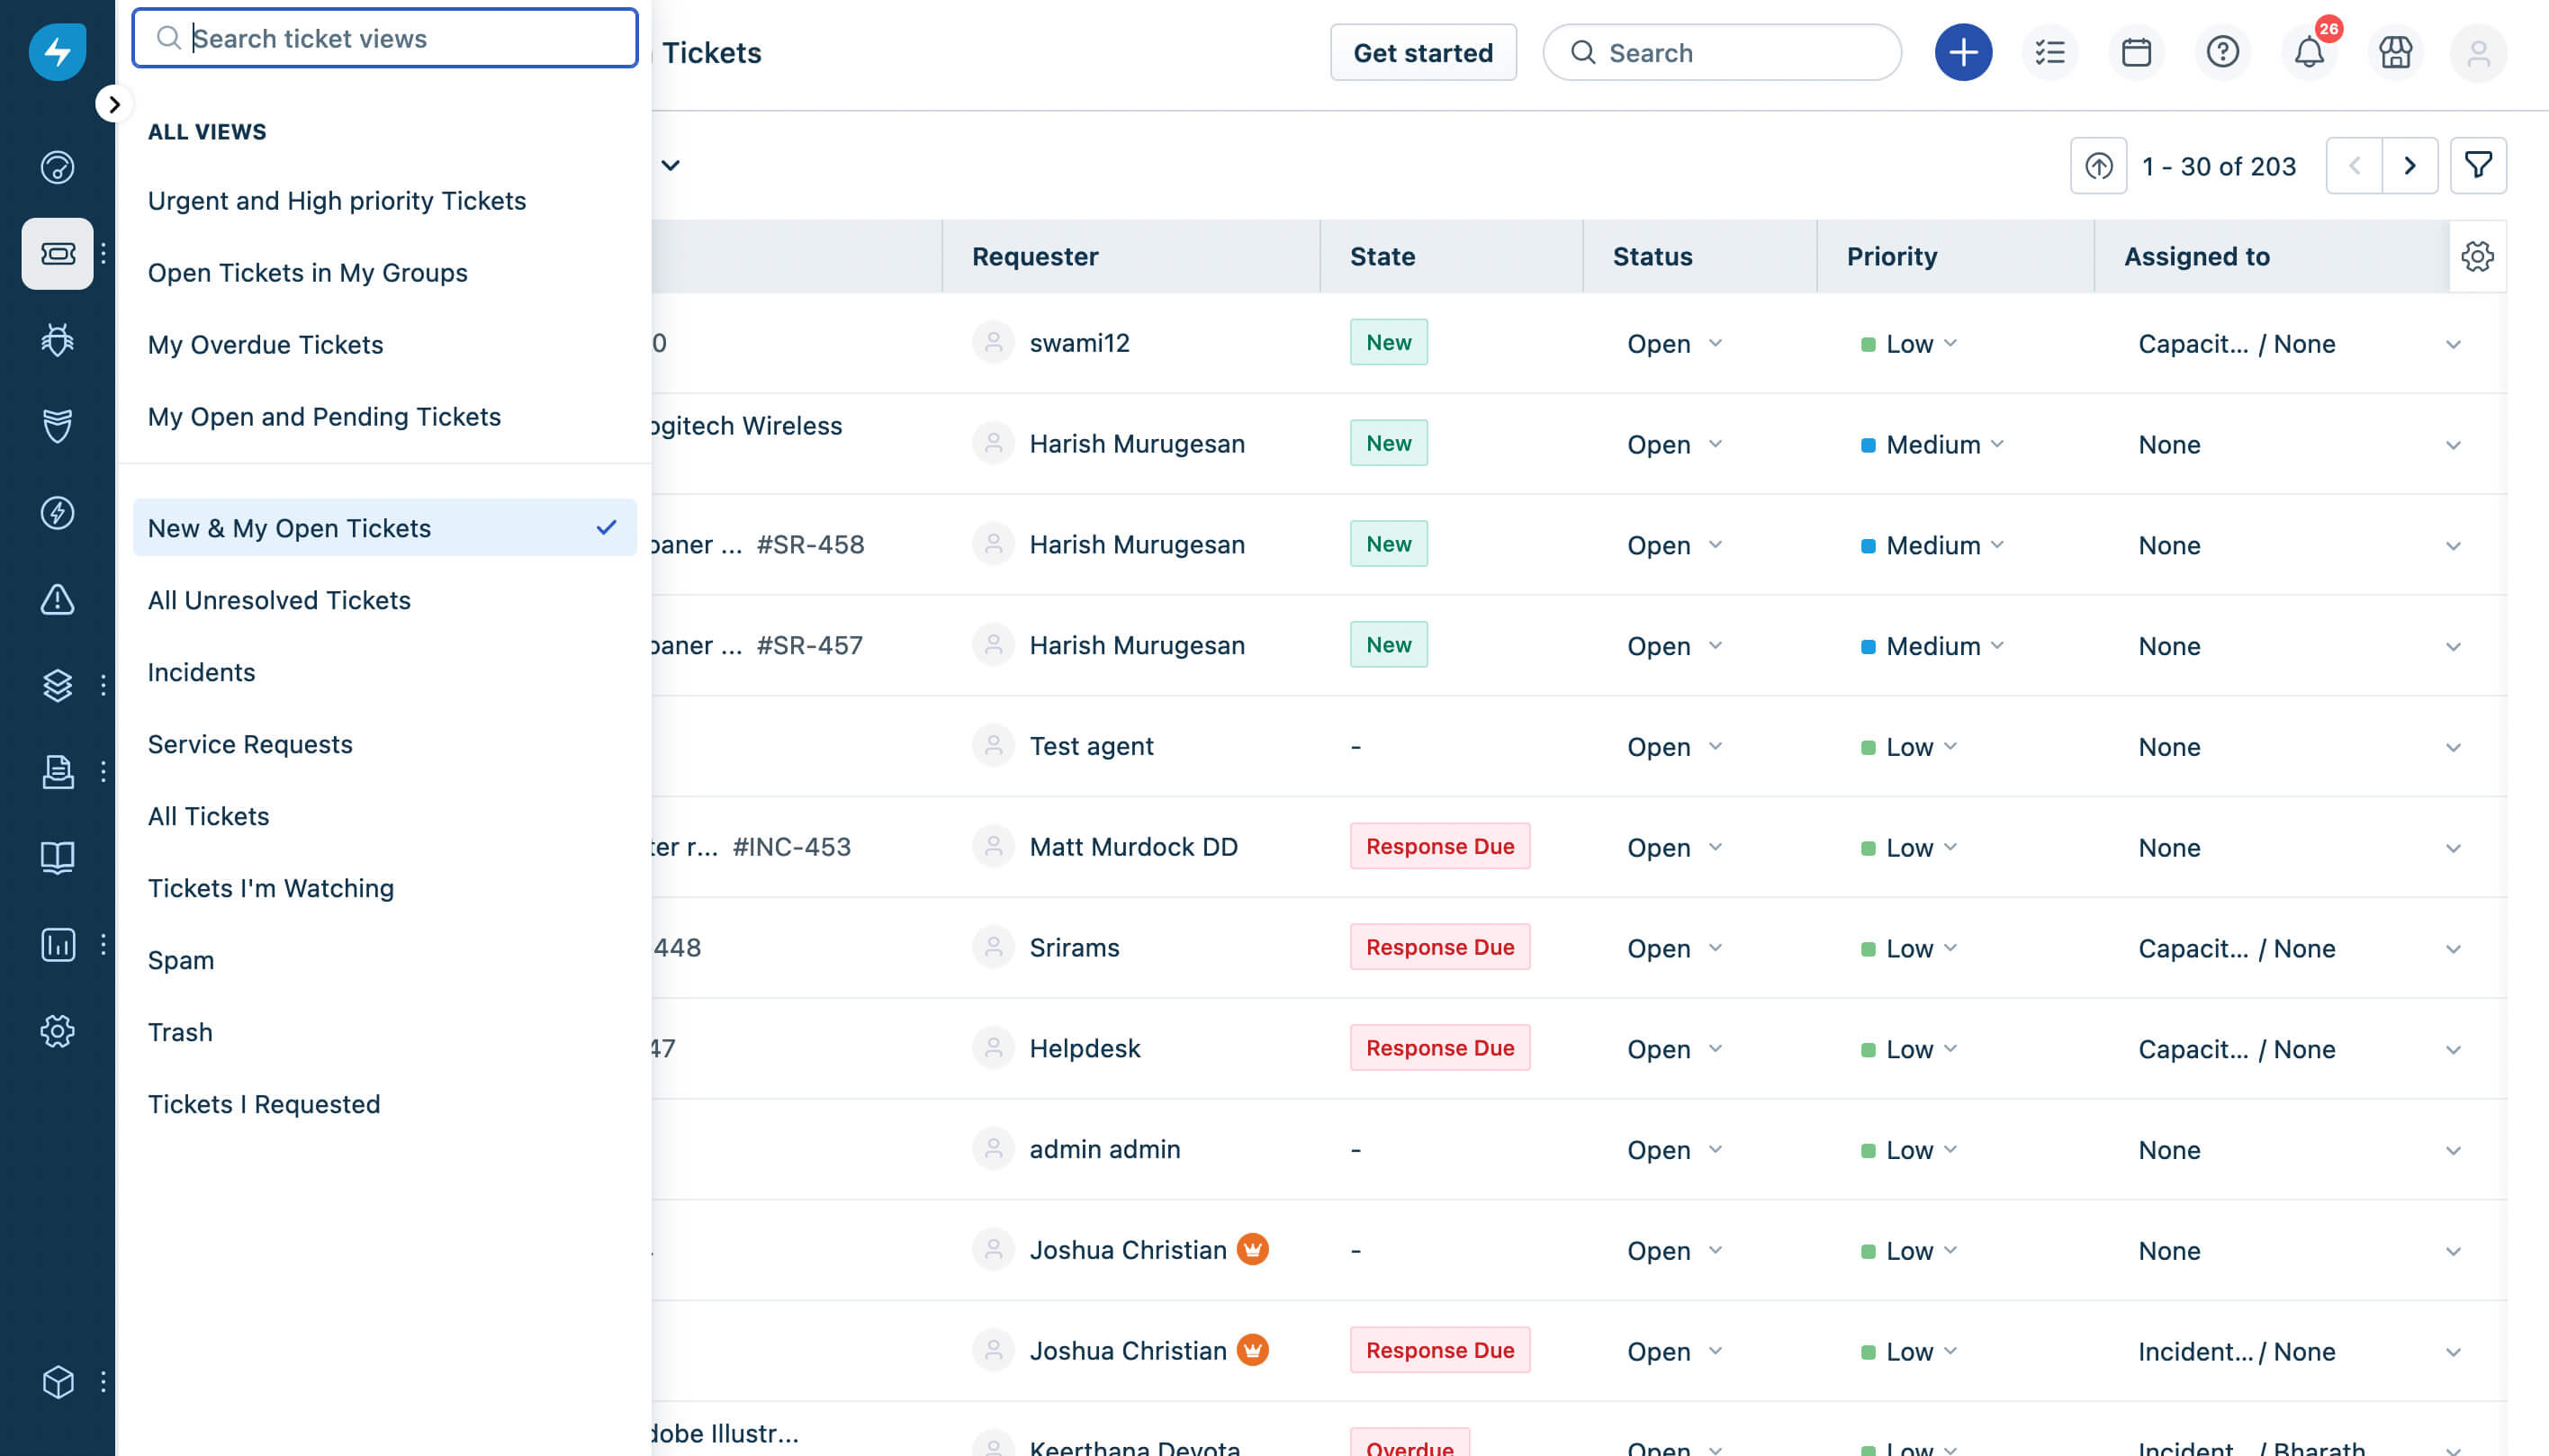Expand the sidebar with arrow toggle
2549x1456 pixels.
point(114,104)
